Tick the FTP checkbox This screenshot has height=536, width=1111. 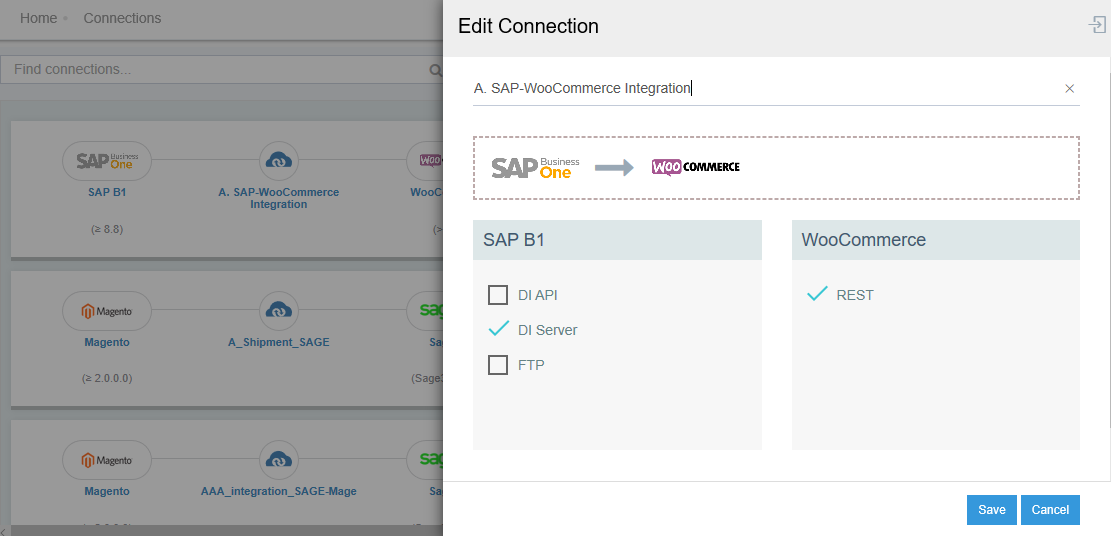click(498, 365)
